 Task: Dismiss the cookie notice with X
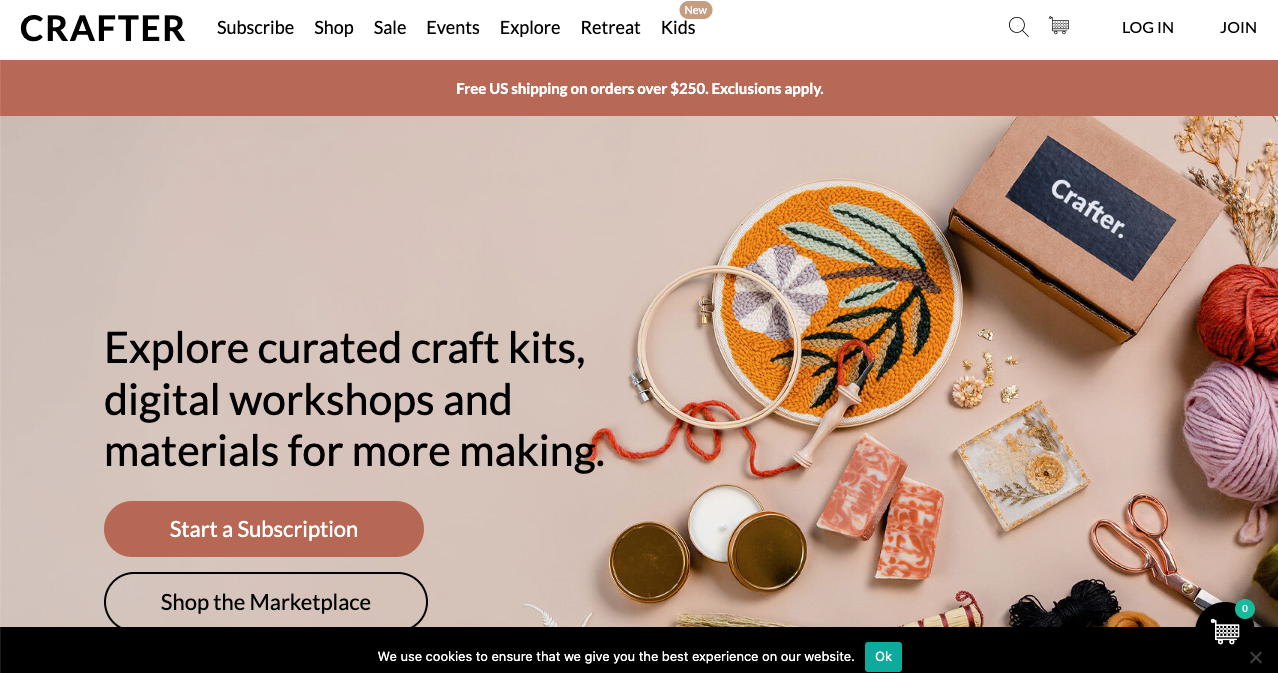click(x=1256, y=657)
